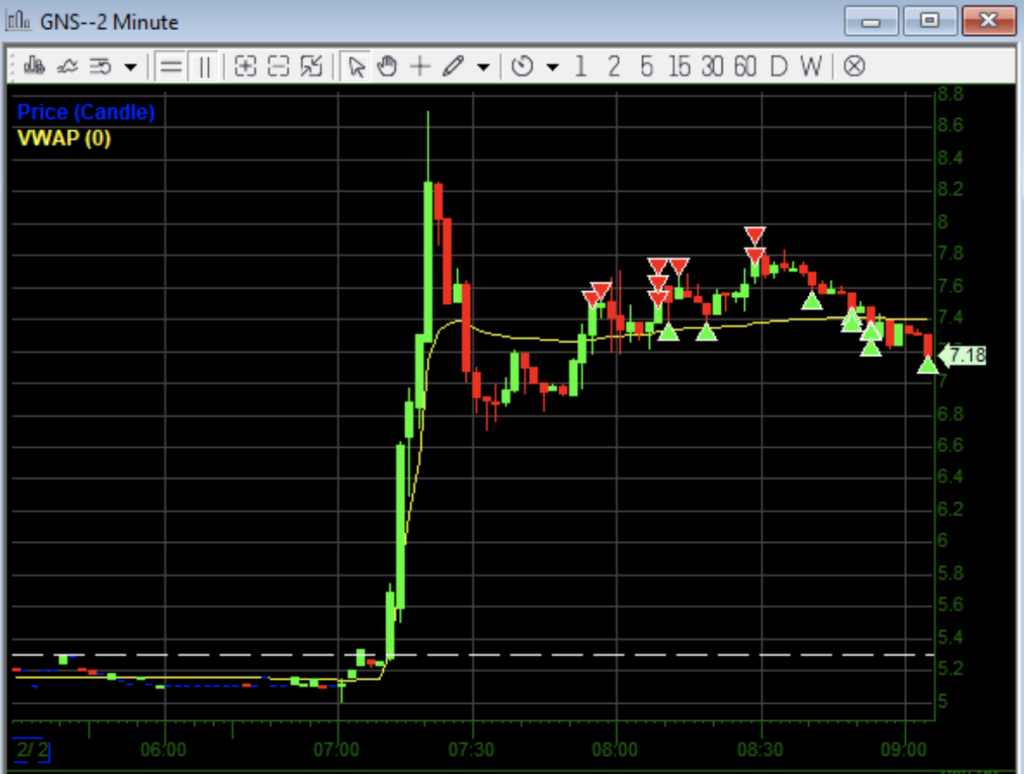Click the 08:30 time axis label
1024x774 pixels.
(x=760, y=749)
